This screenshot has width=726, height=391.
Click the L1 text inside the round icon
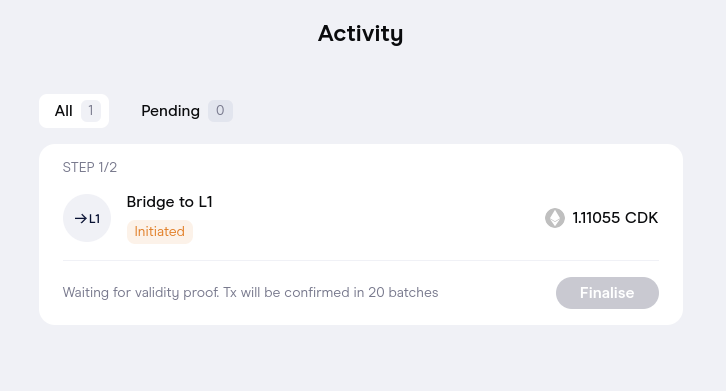[x=94, y=219]
